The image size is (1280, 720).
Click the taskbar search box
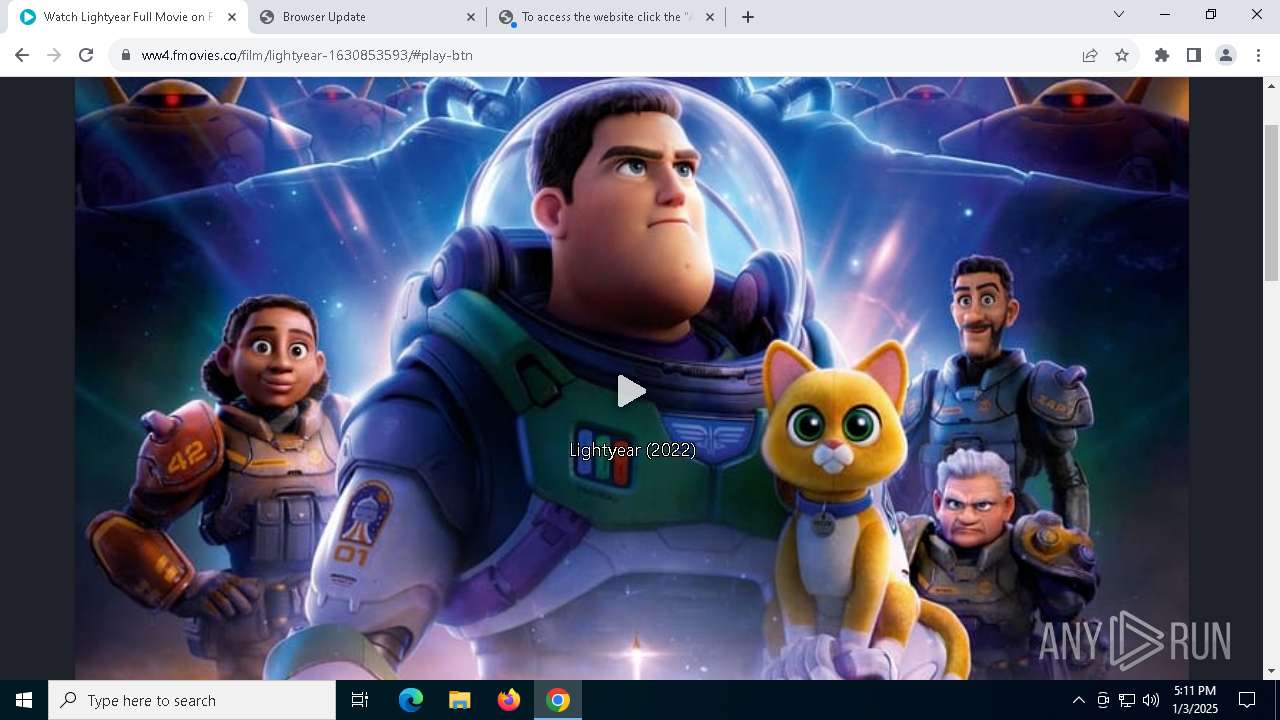[x=192, y=700]
